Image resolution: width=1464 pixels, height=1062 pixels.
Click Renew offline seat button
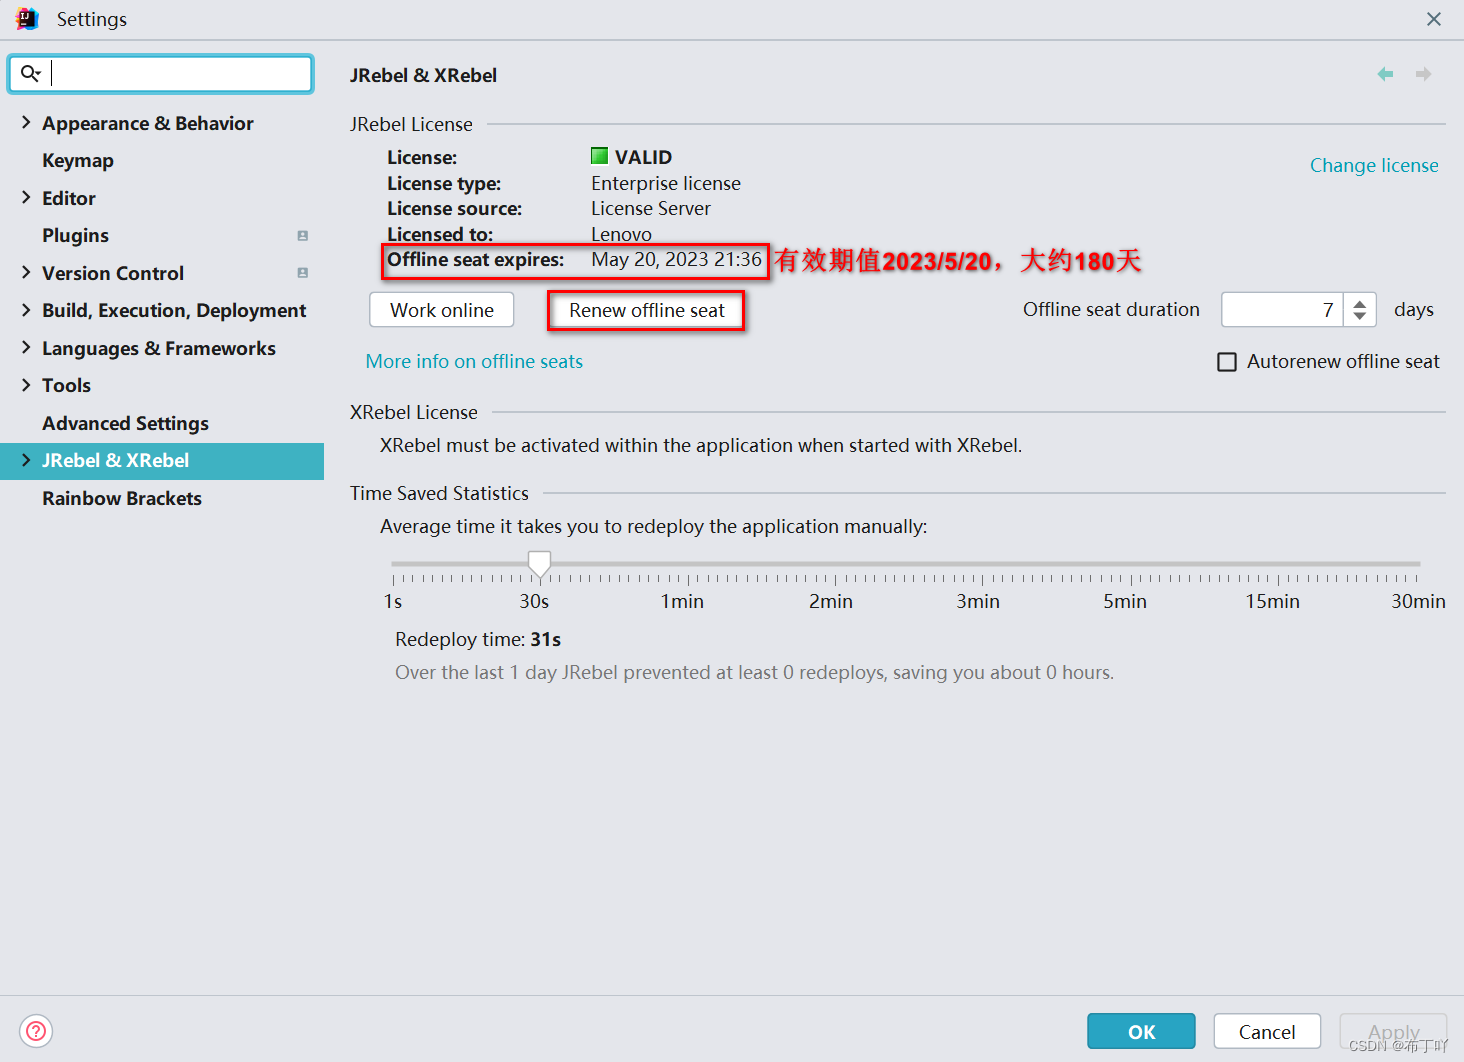click(x=647, y=310)
